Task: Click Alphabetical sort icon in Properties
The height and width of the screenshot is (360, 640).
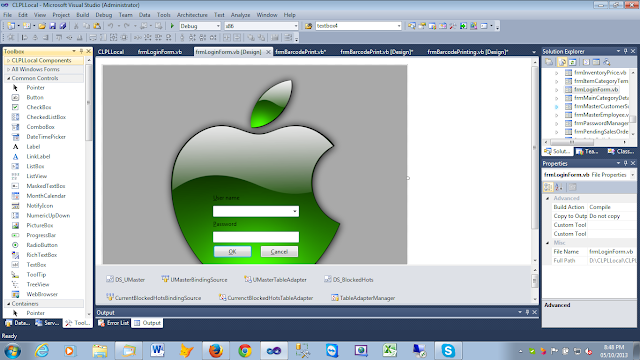Action: click(559, 187)
